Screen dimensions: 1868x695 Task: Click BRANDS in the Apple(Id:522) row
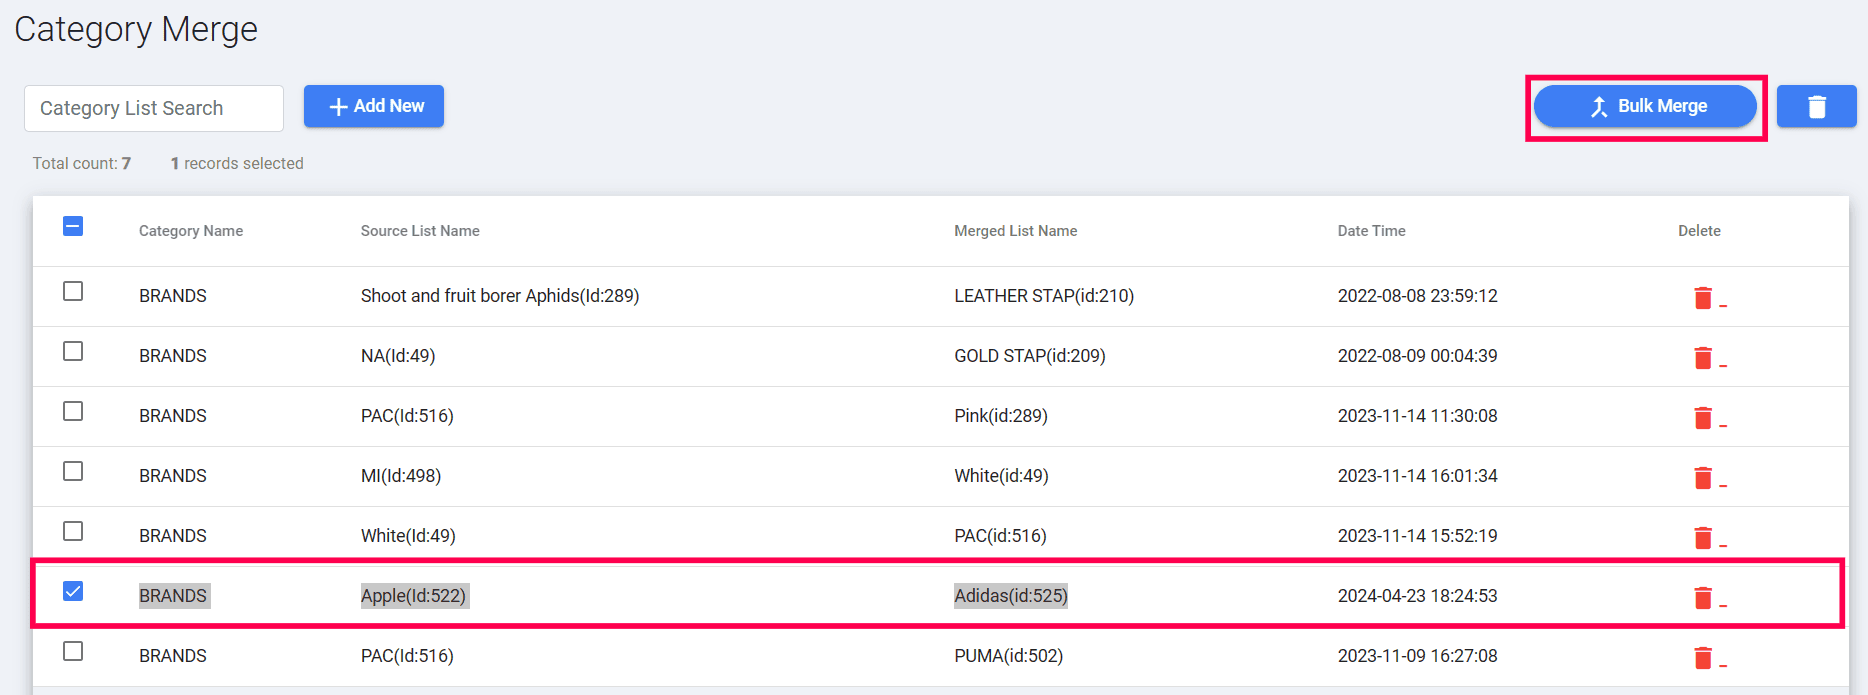click(x=173, y=596)
